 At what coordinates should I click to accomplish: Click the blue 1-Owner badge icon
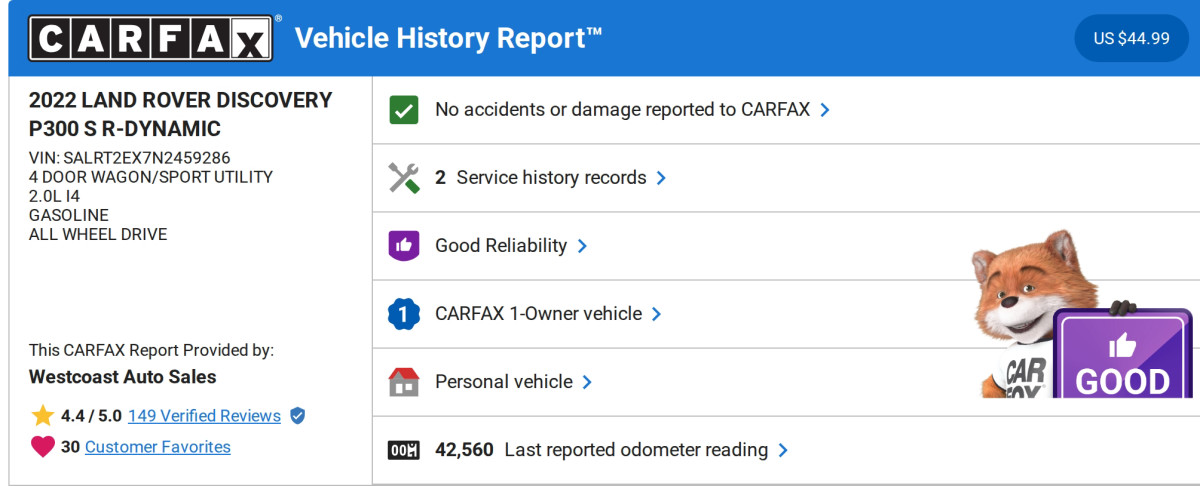(403, 314)
